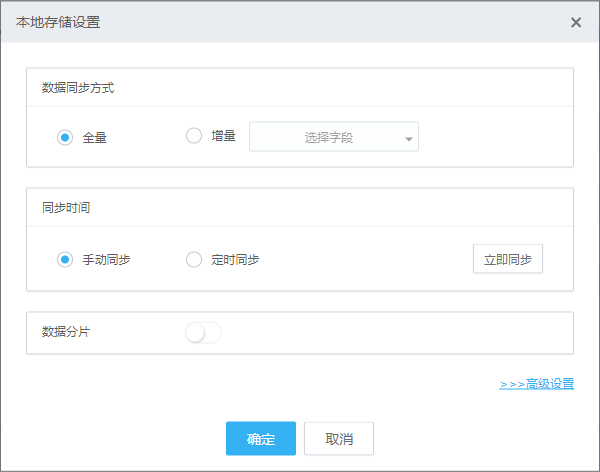Click the 数据同步方式 section heading
This screenshot has height=472, width=600.
78,88
